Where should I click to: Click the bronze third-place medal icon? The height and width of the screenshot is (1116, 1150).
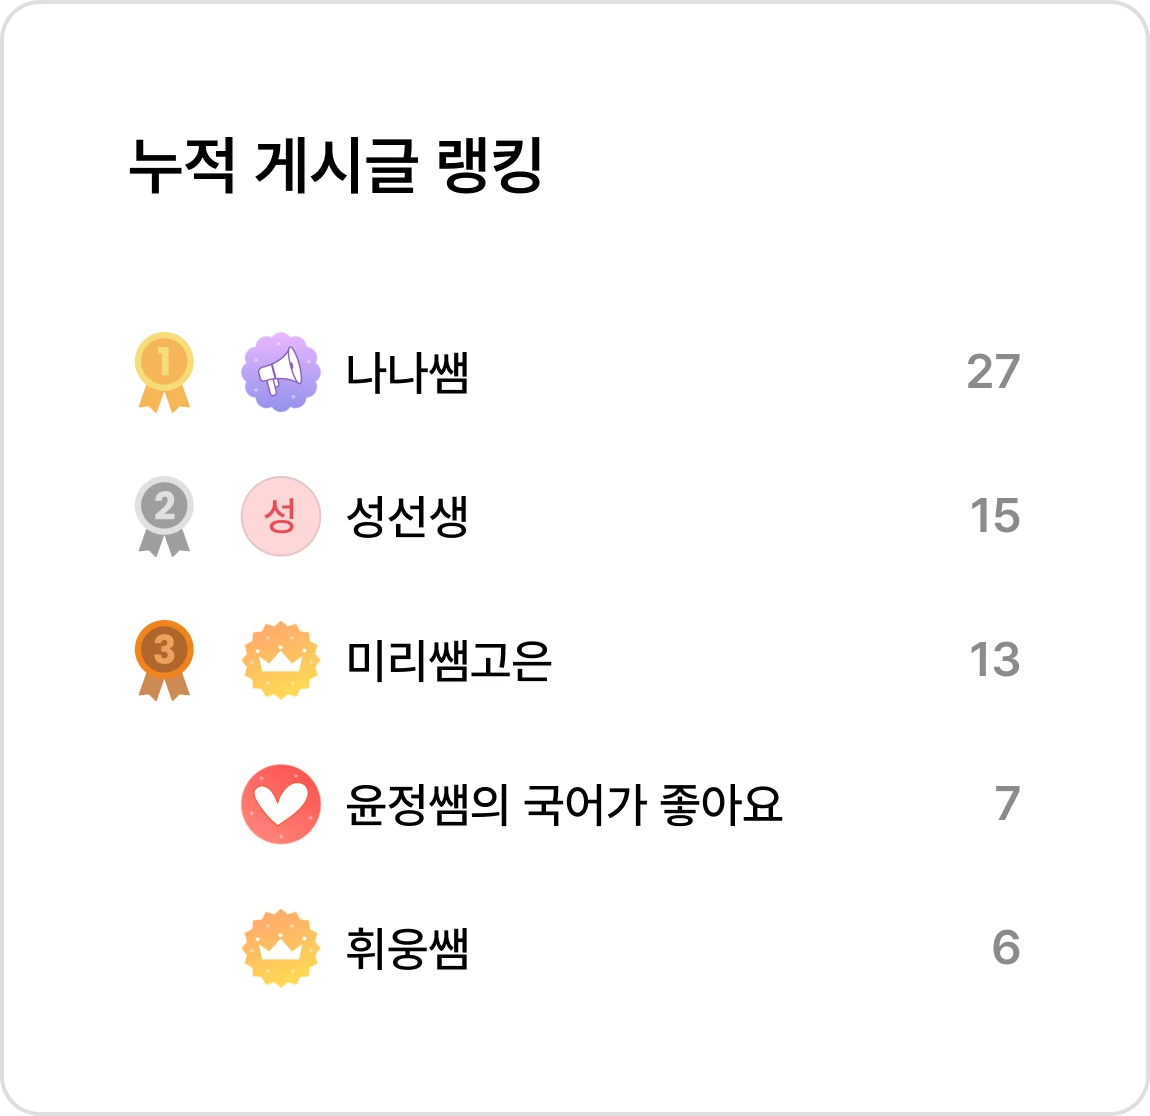click(x=164, y=660)
